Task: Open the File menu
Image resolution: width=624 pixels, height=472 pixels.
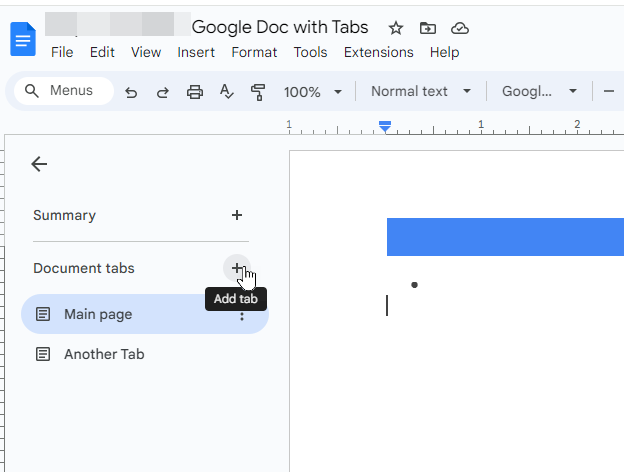Action: (x=62, y=52)
